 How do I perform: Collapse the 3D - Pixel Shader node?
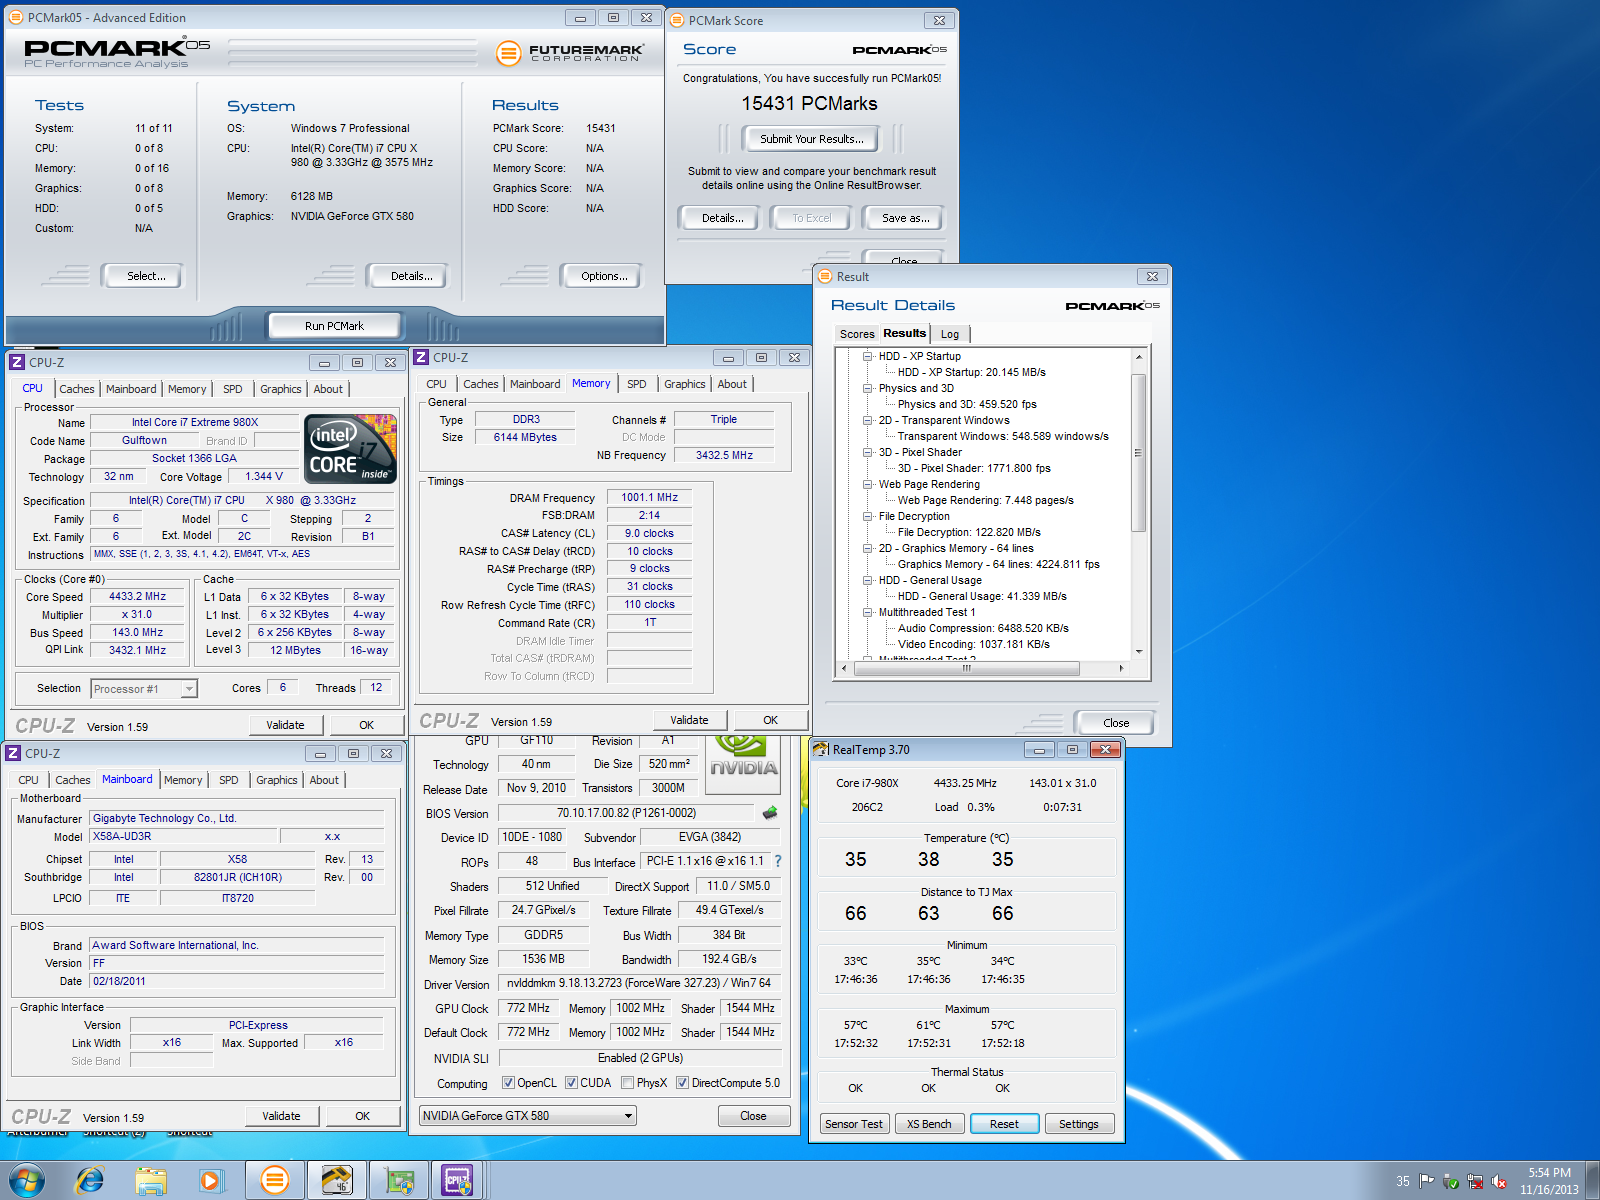[868, 452]
